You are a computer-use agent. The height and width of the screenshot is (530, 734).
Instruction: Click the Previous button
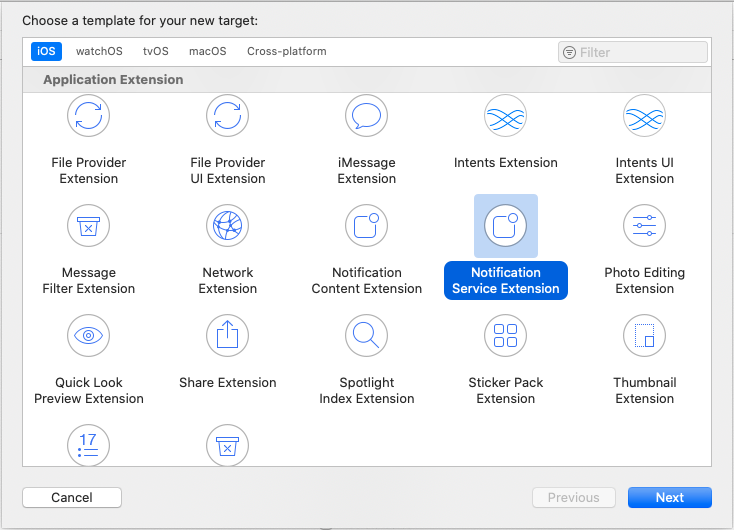[x=573, y=497]
